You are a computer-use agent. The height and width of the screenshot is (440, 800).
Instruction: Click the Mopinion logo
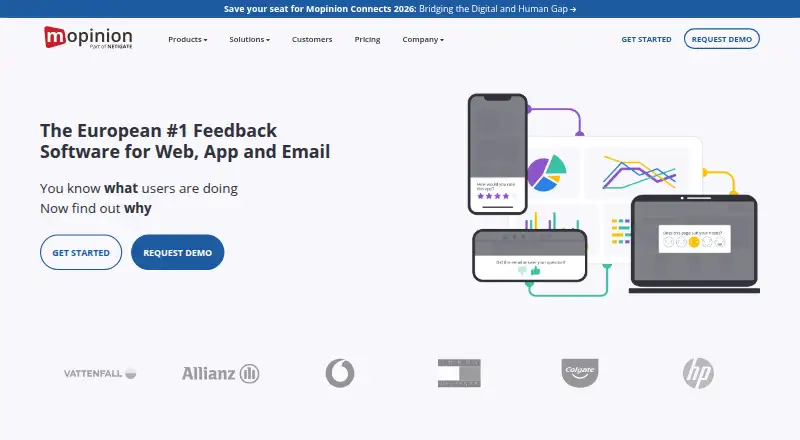[x=88, y=37]
